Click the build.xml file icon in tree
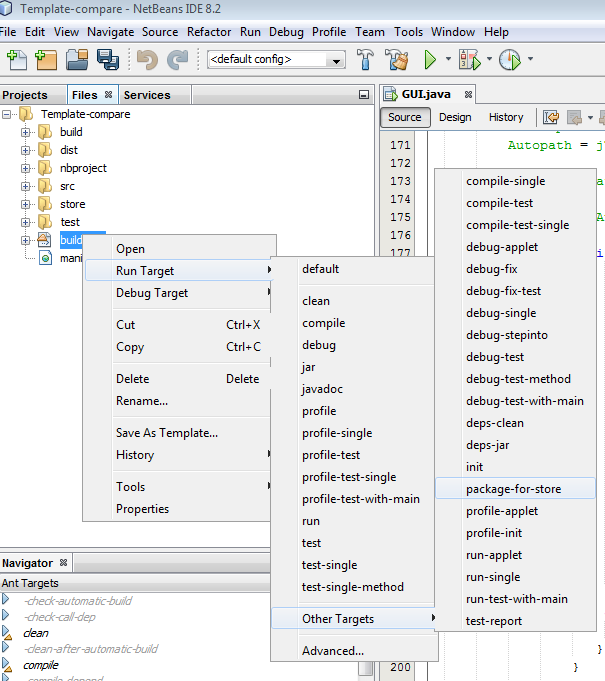This screenshot has height=681, width=605. 44,240
